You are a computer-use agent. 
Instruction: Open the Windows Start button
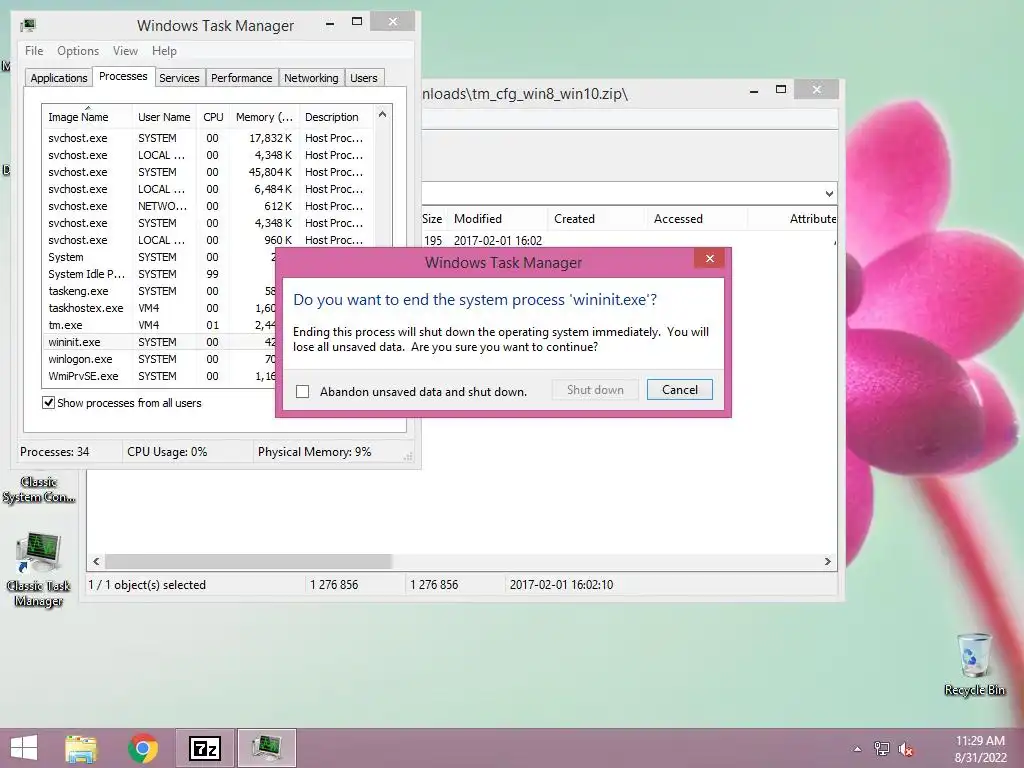(24, 748)
